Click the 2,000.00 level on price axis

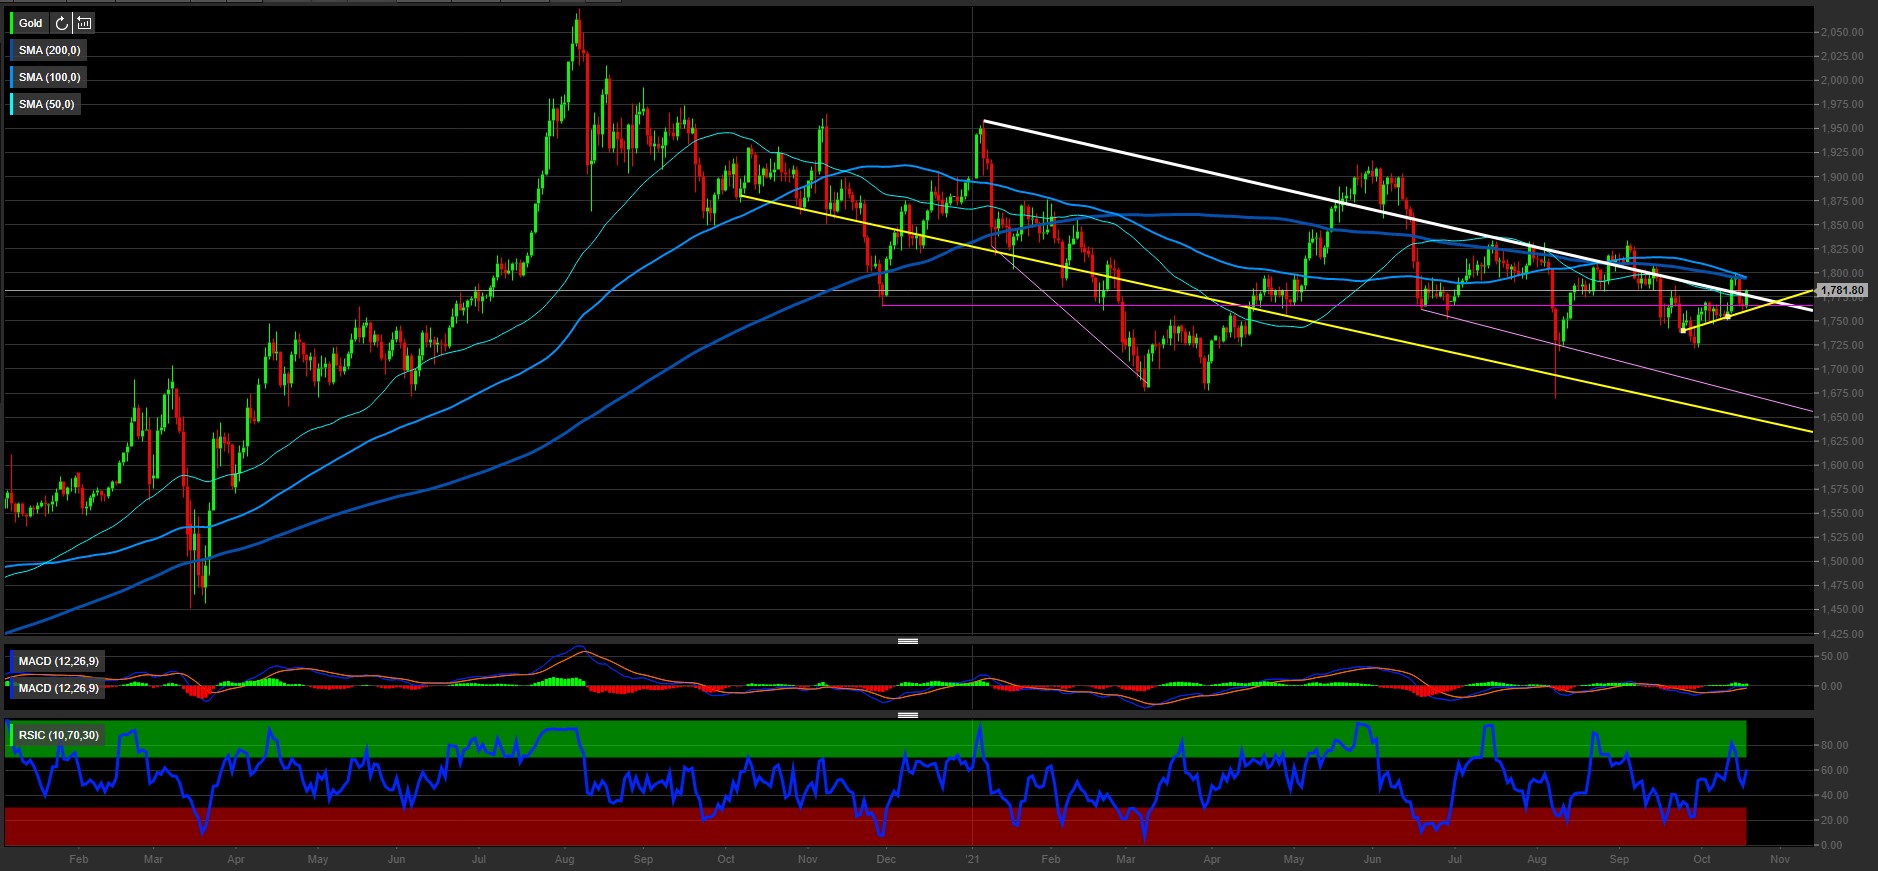tap(1841, 80)
